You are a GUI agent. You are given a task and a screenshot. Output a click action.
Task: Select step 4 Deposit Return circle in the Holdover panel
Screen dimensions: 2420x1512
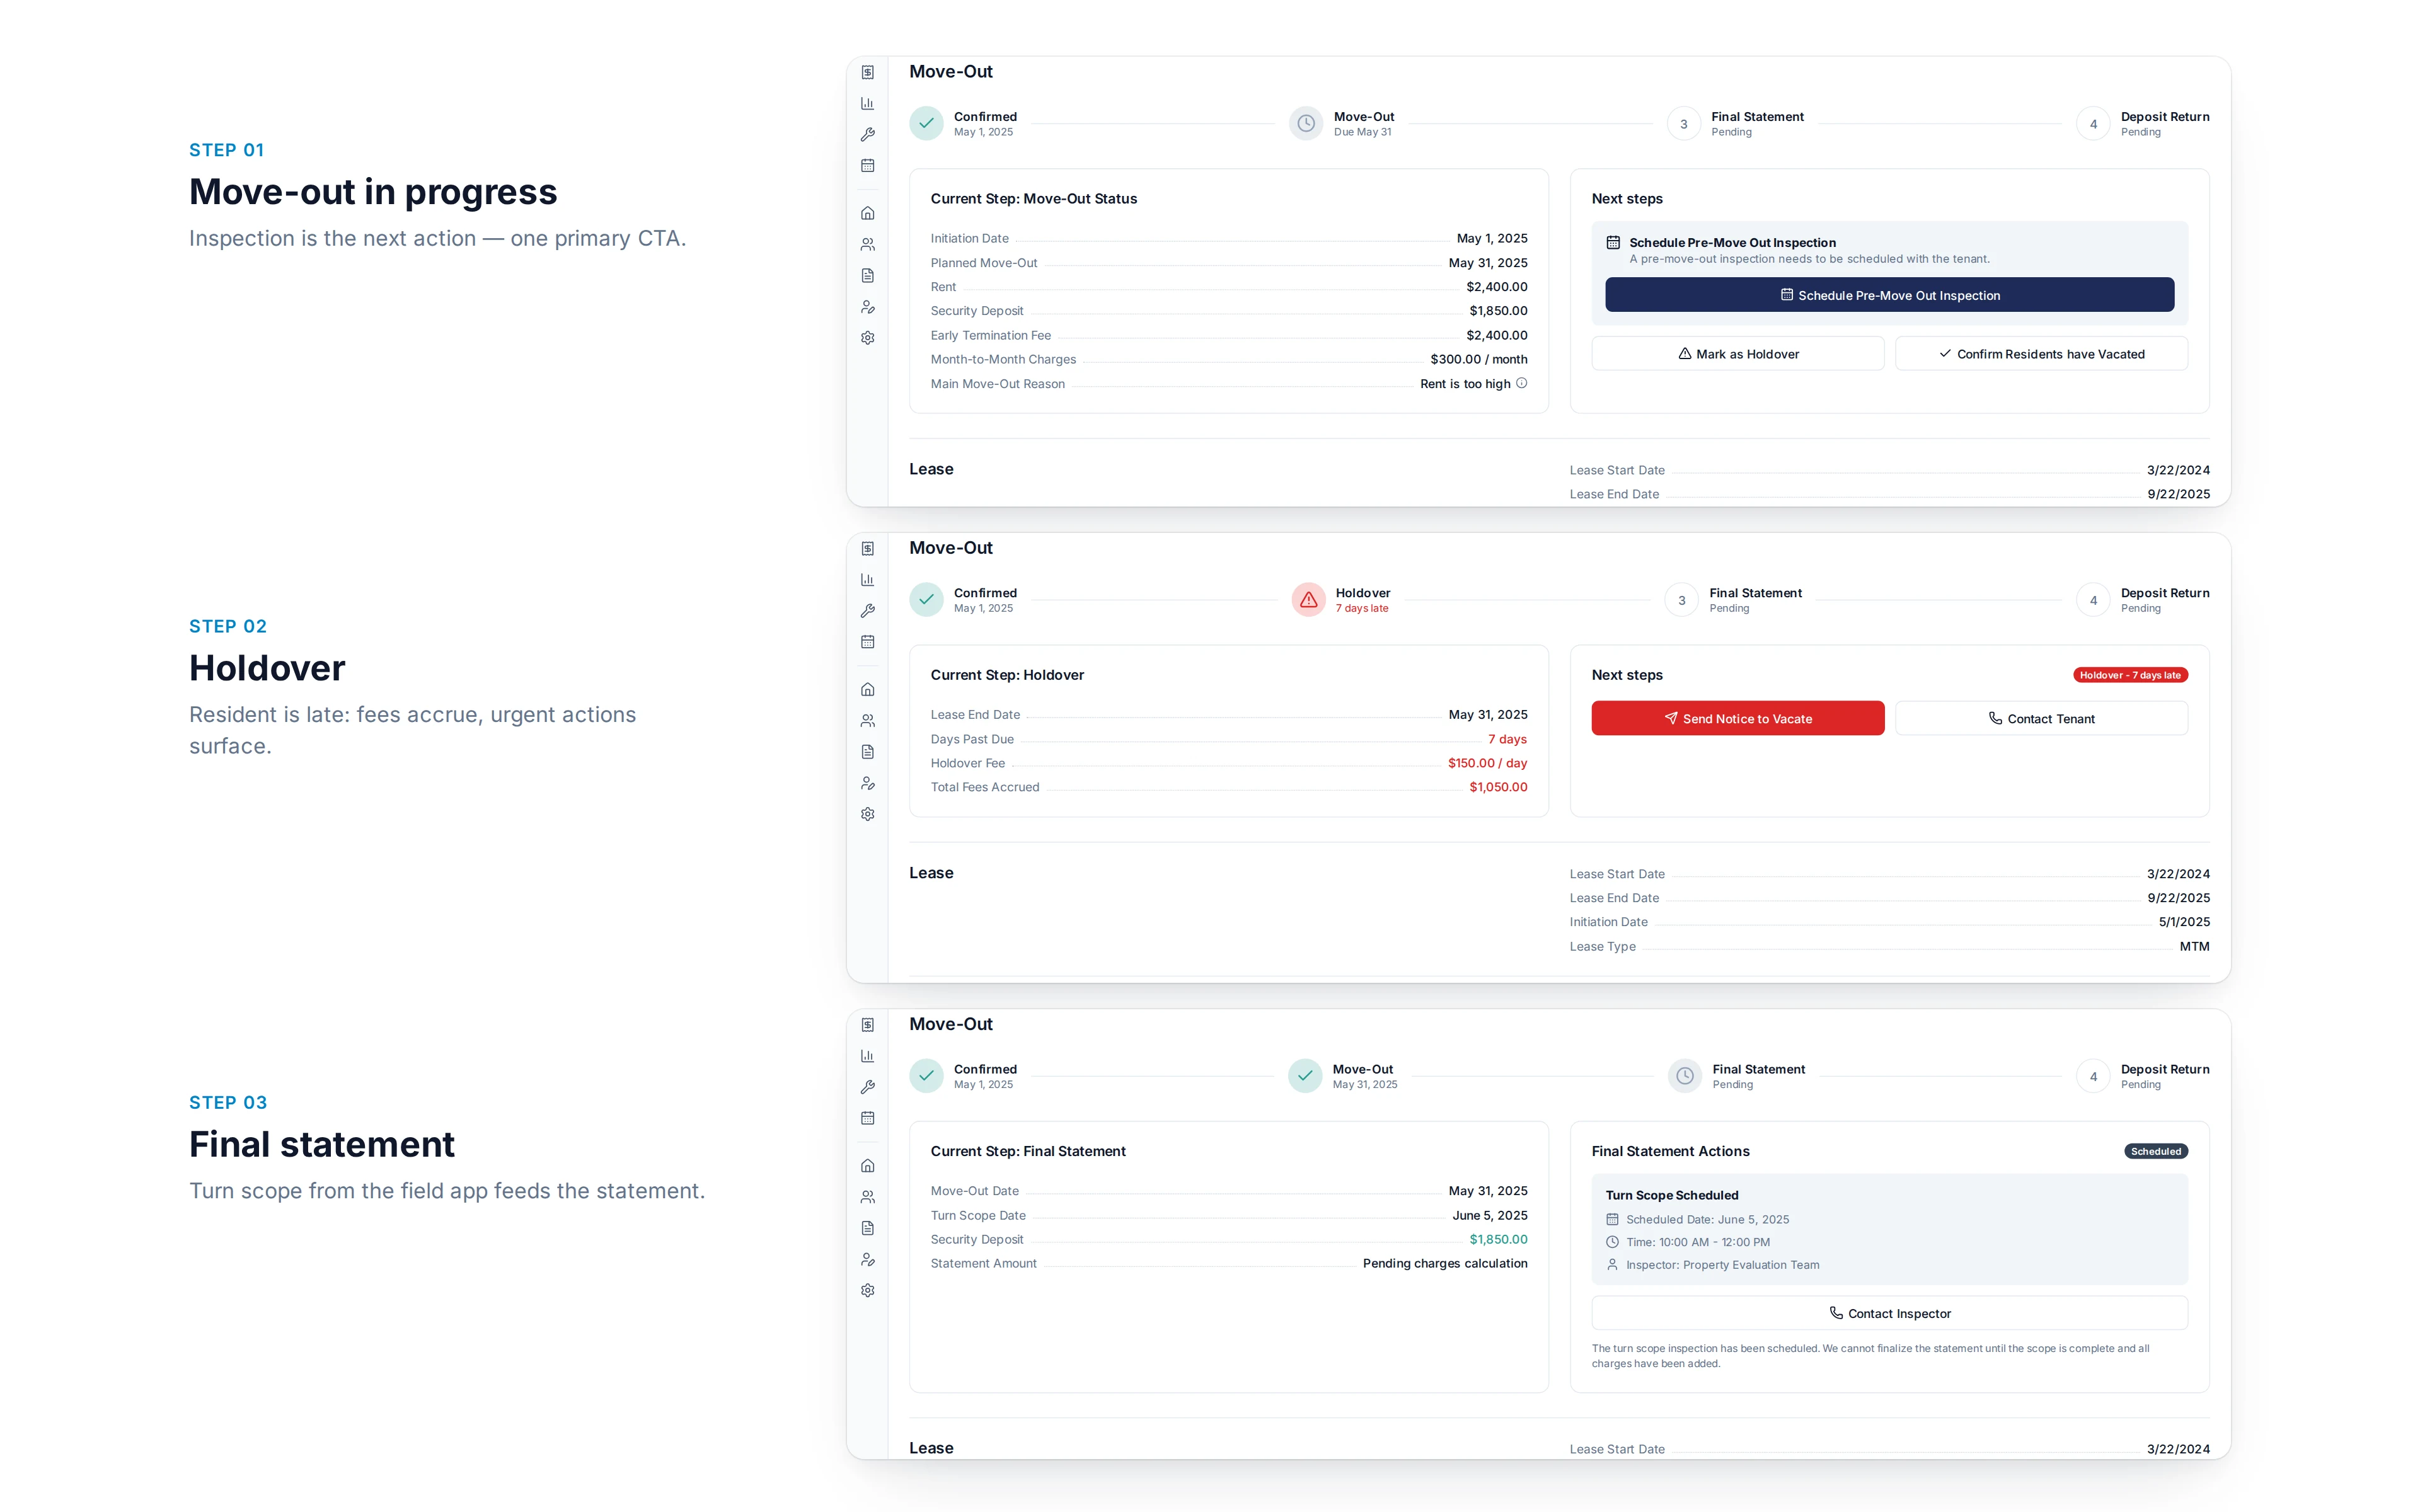click(2093, 600)
